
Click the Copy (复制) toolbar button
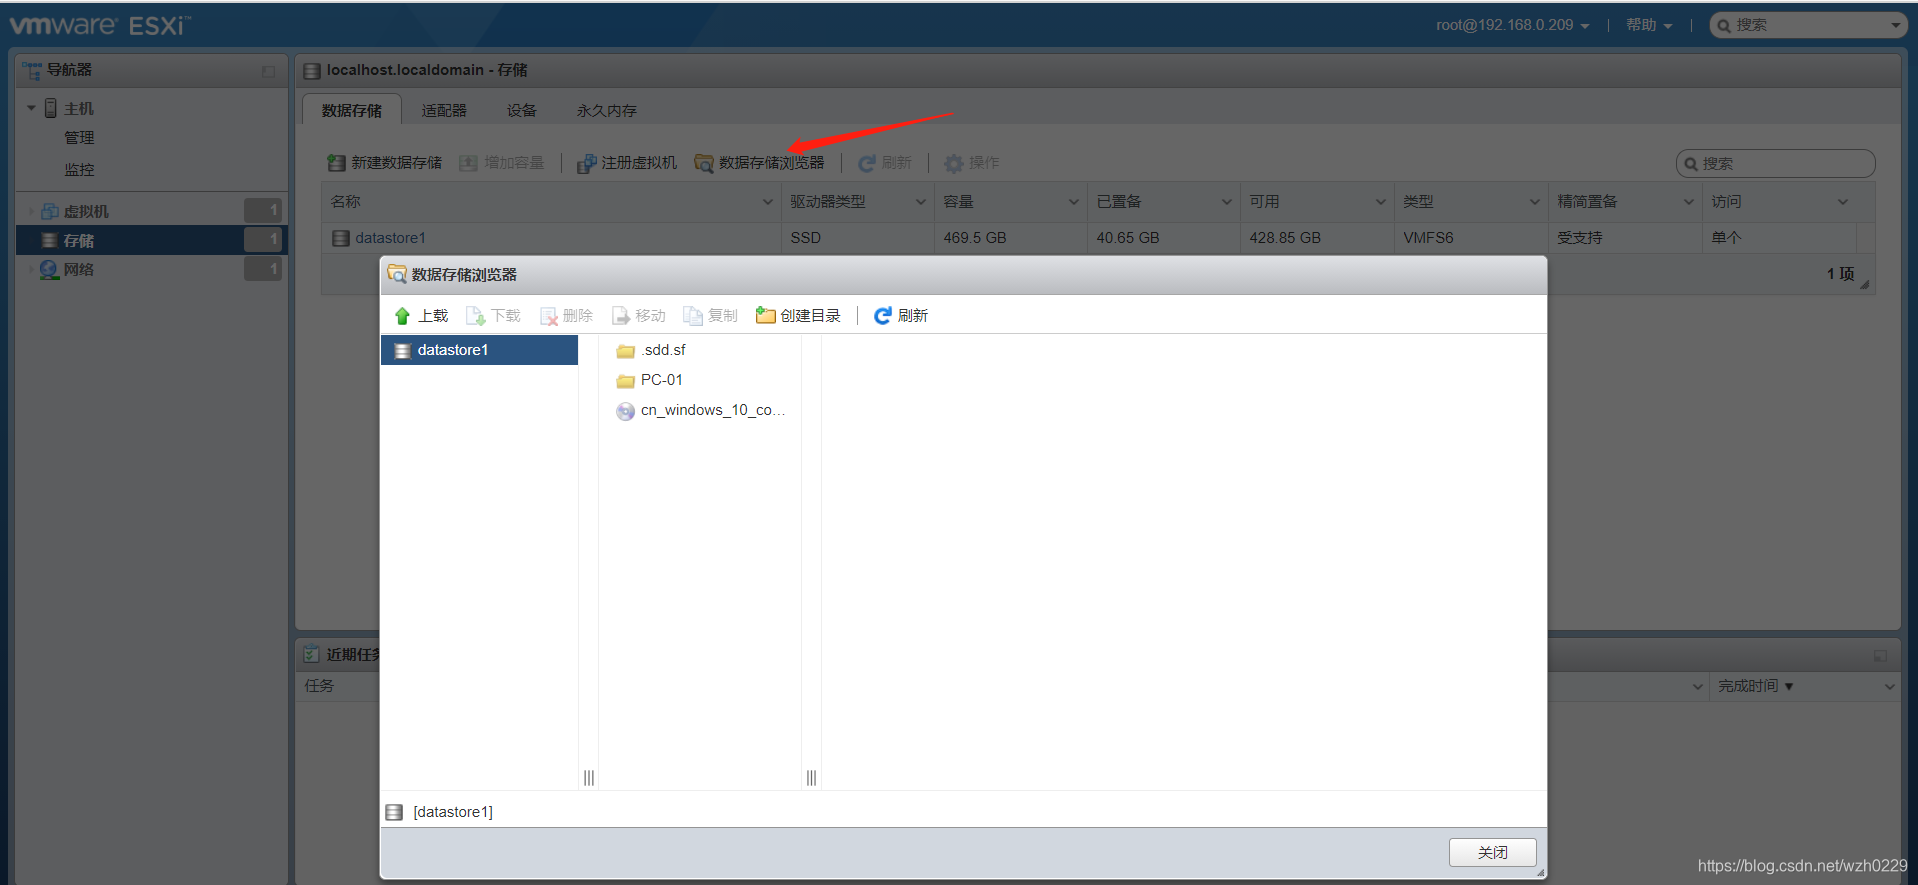[x=711, y=316]
